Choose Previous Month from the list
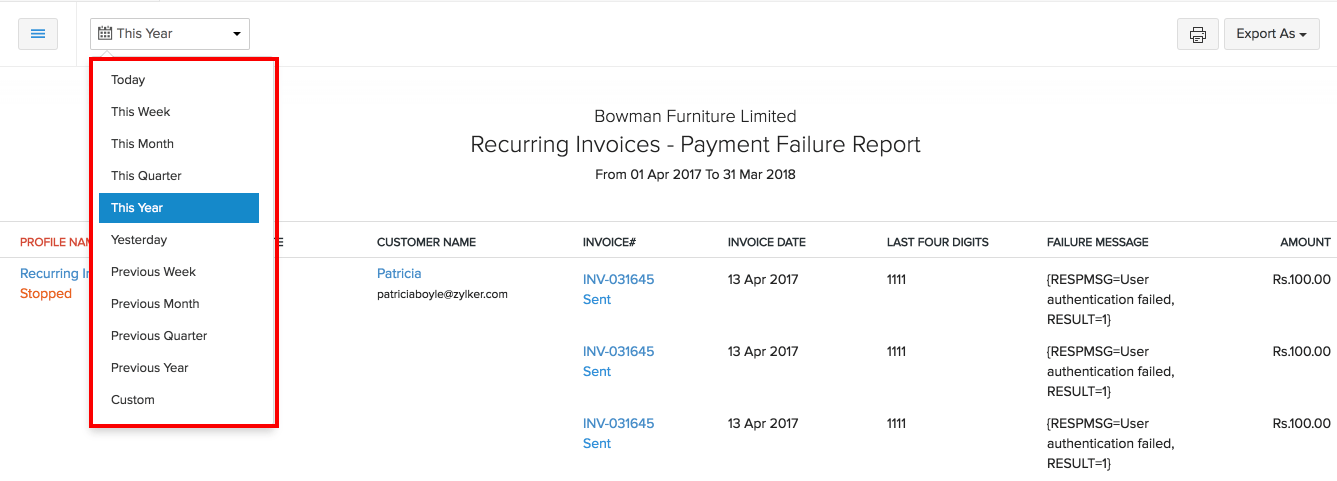The width and height of the screenshot is (1337, 481). click(155, 304)
